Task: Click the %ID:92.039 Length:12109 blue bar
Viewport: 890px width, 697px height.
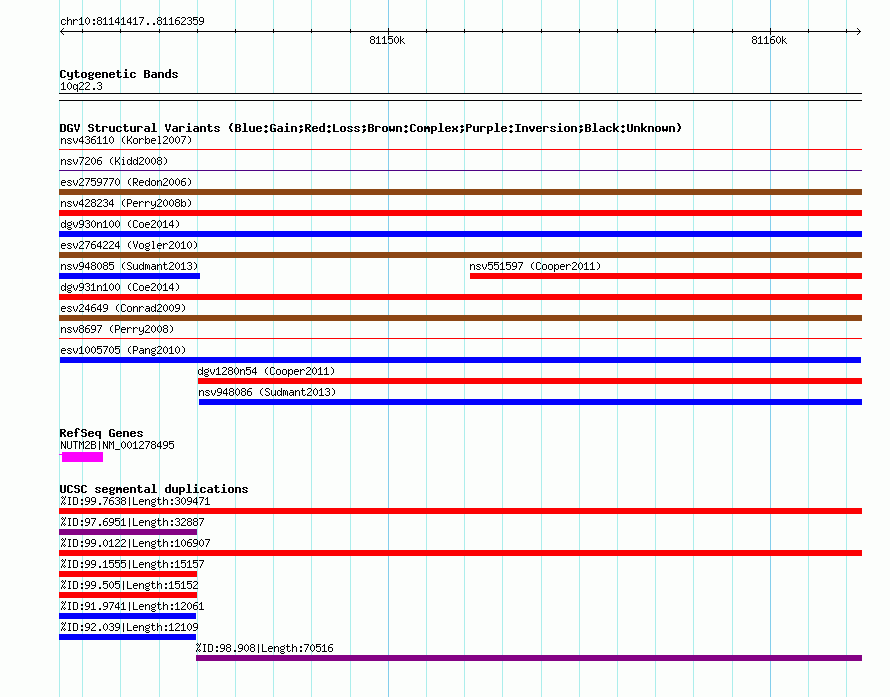Action: [x=127, y=637]
